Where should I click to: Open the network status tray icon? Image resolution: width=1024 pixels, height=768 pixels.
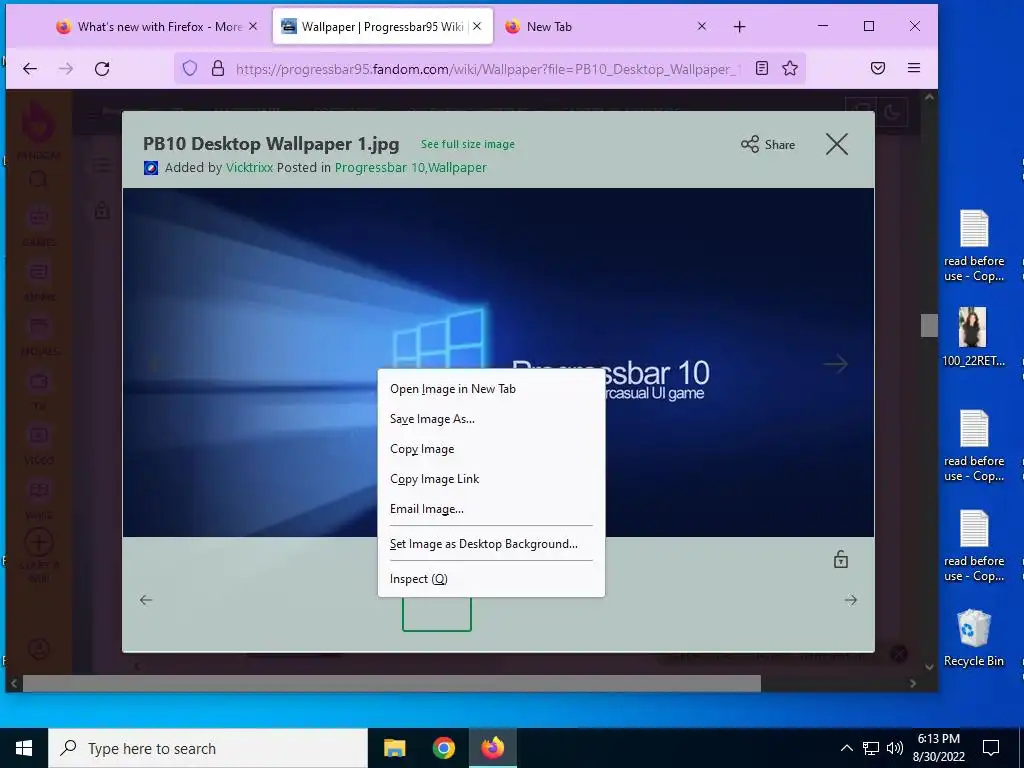[871, 748]
